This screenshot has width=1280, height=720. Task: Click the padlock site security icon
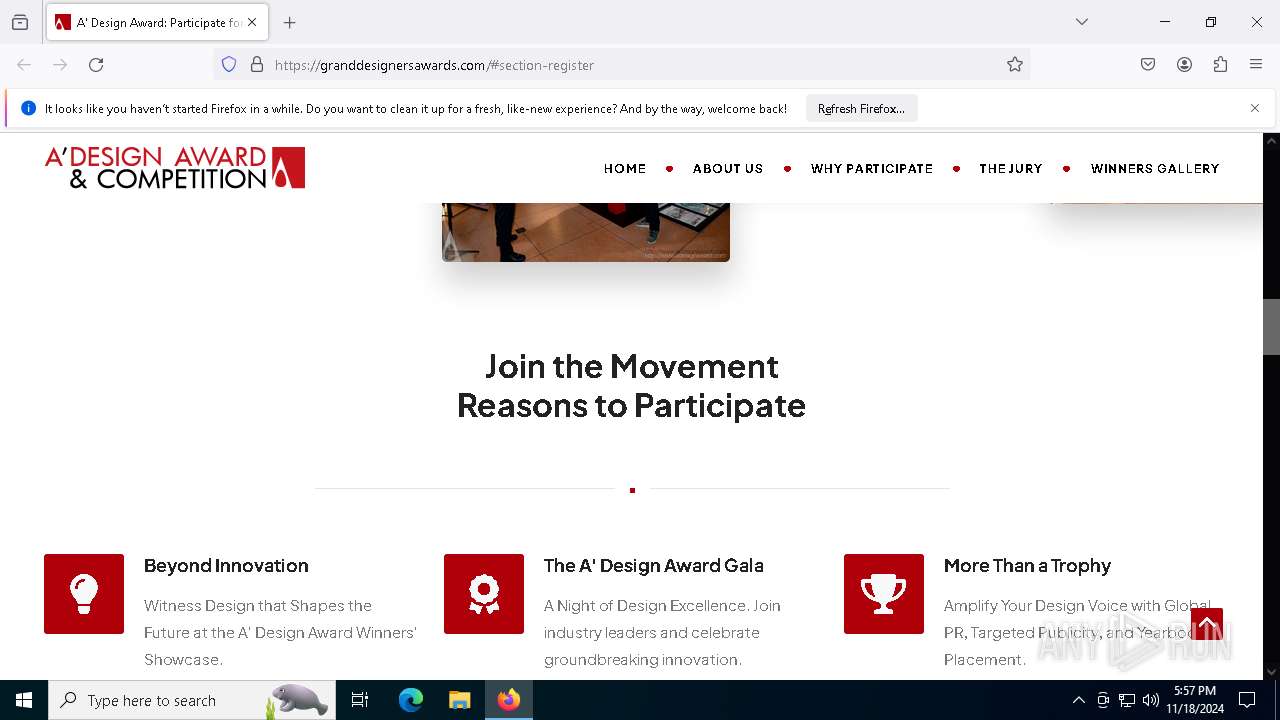257,65
